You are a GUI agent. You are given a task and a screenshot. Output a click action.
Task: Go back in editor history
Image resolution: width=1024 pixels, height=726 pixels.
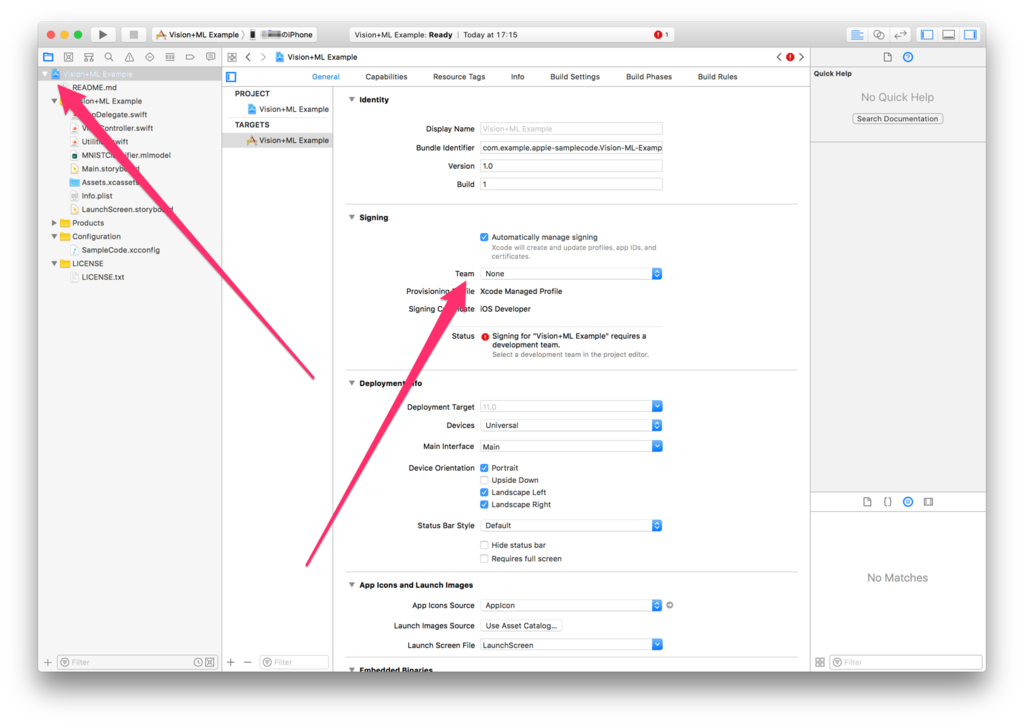(x=248, y=57)
